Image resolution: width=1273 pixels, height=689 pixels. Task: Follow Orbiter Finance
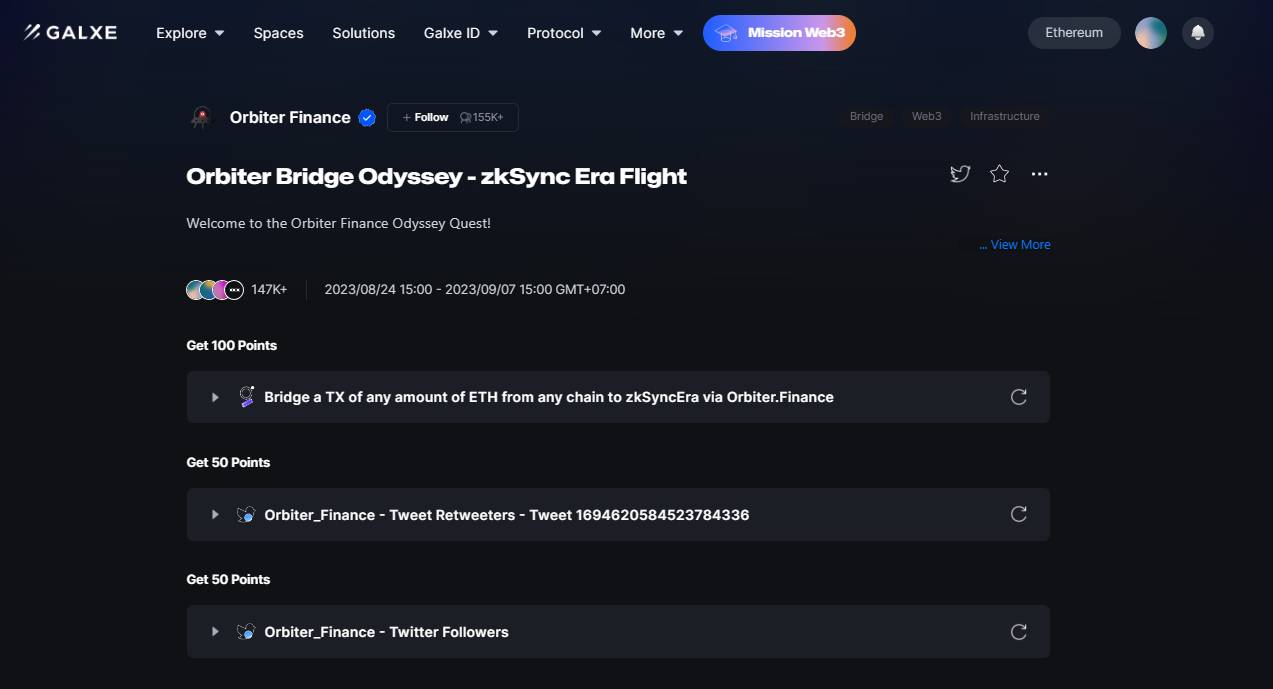(452, 118)
